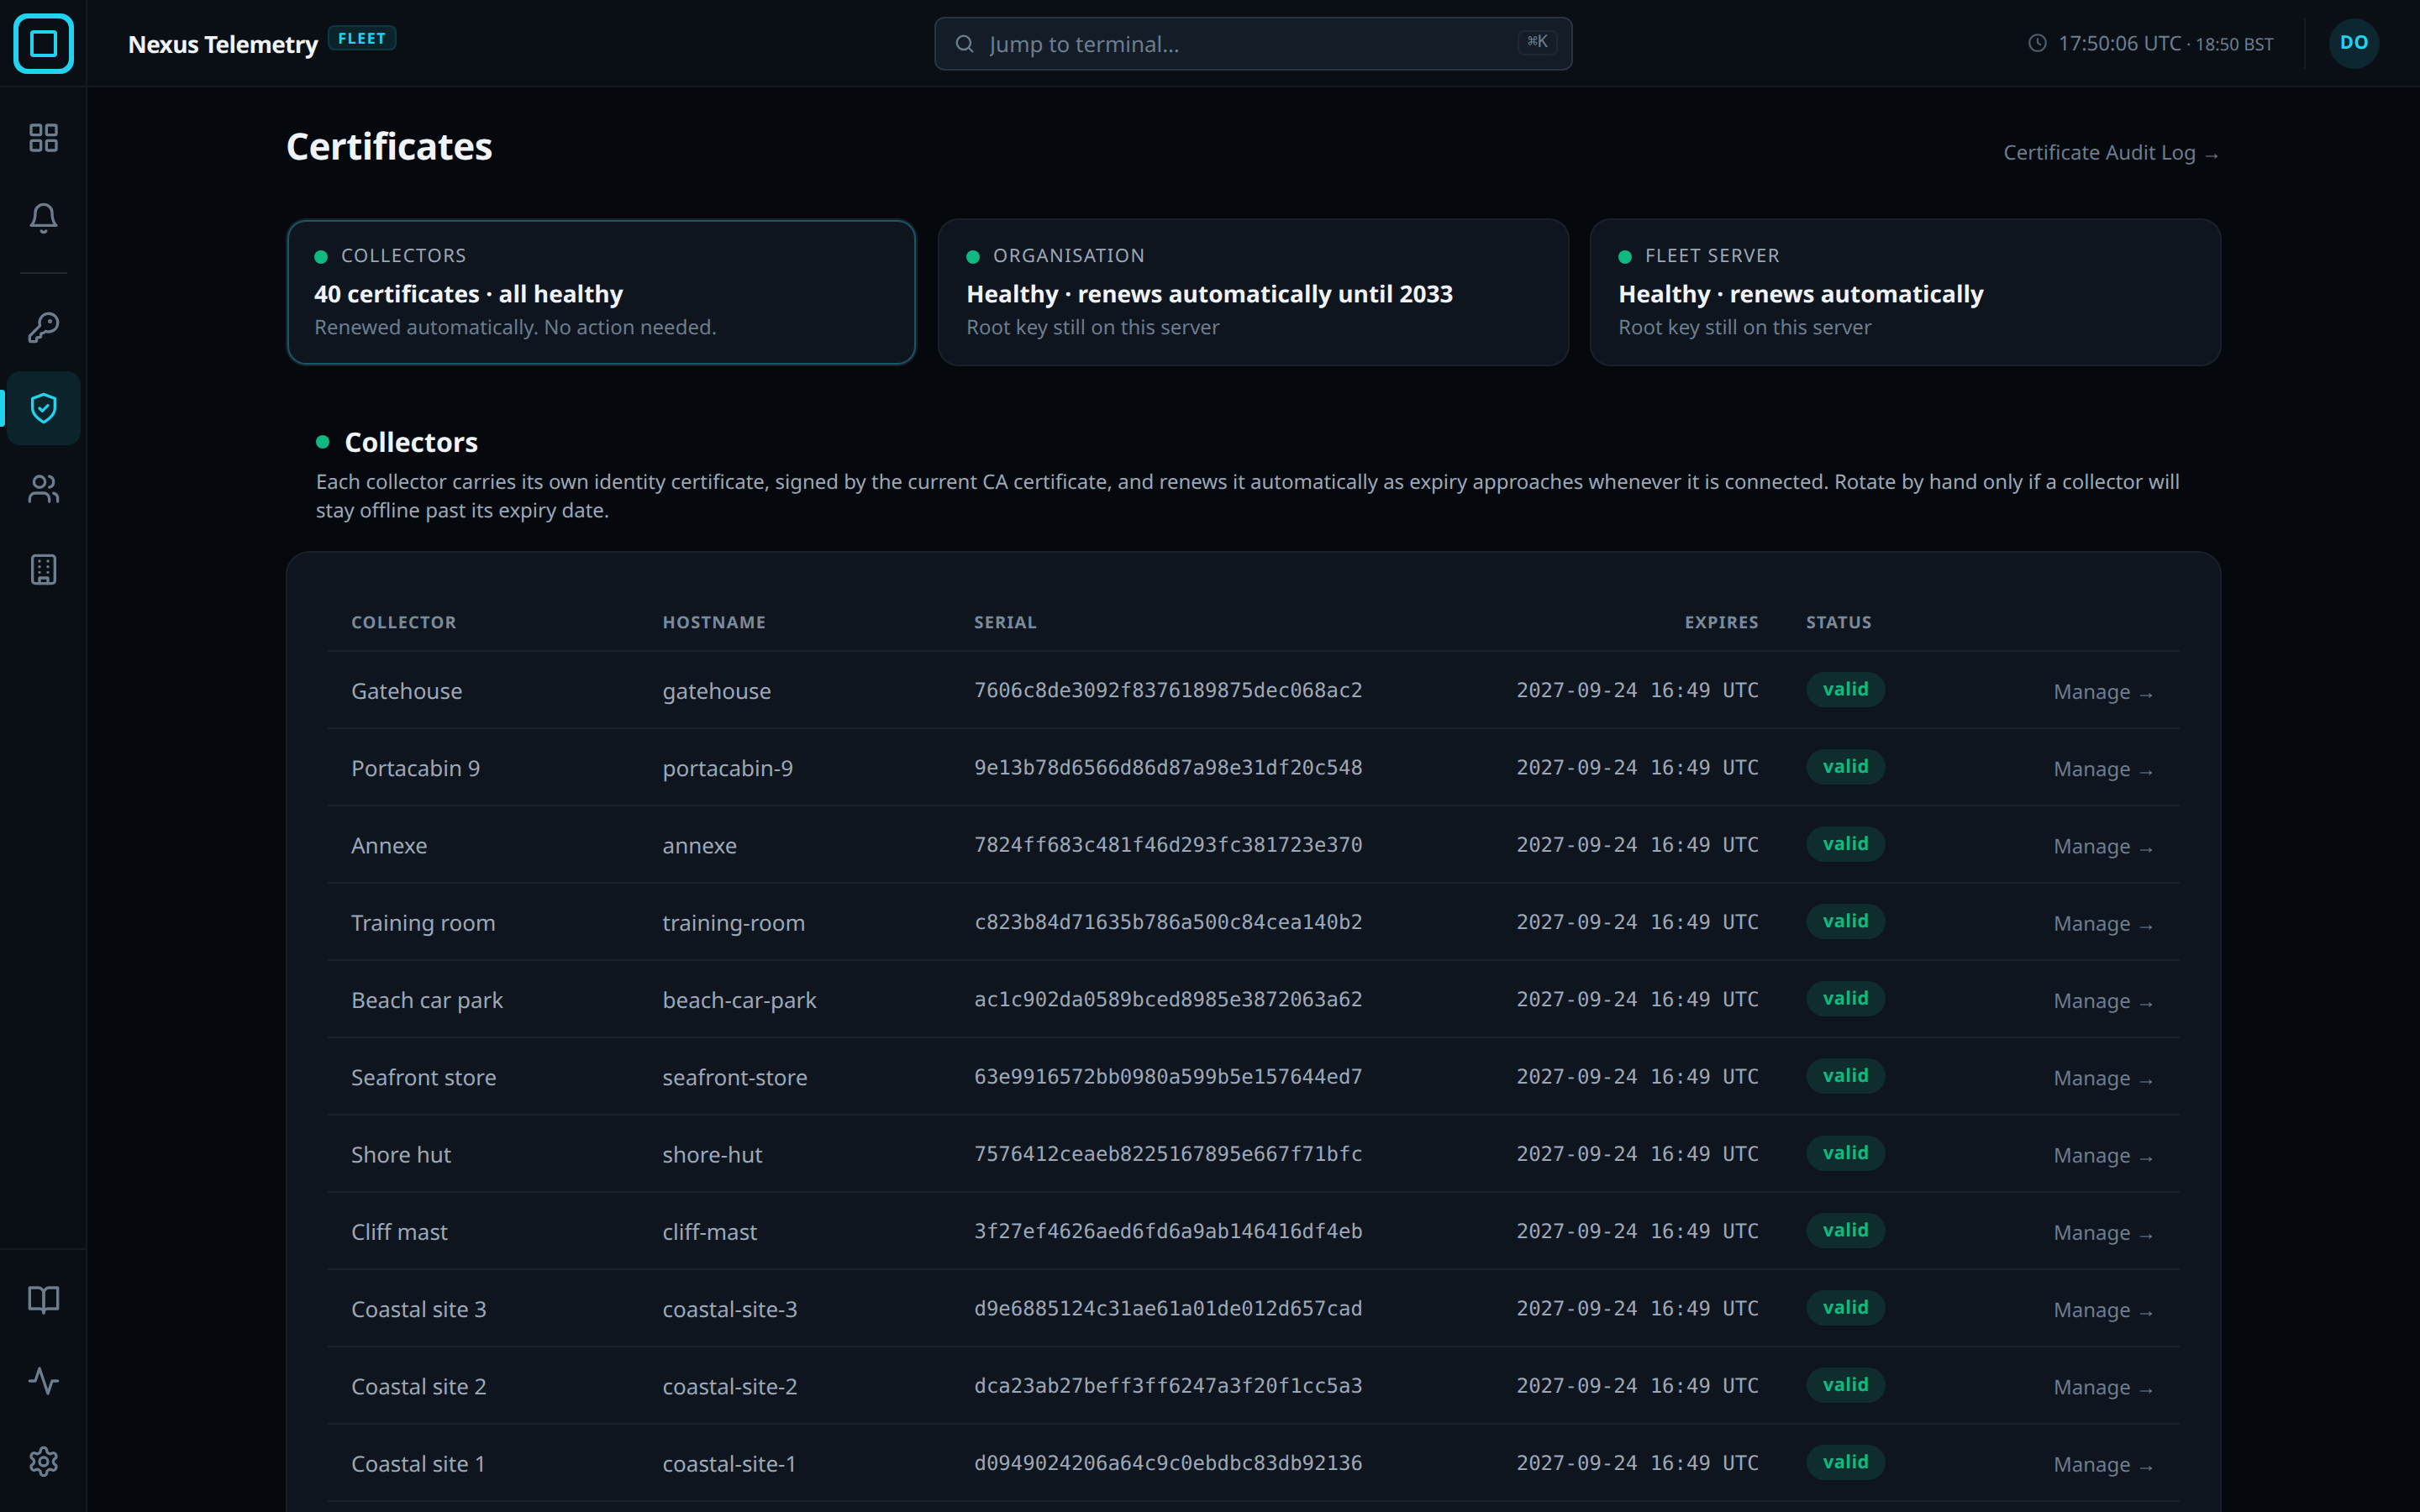Click the SERIAL column header
The width and height of the screenshot is (2420, 1512).
(x=1005, y=622)
